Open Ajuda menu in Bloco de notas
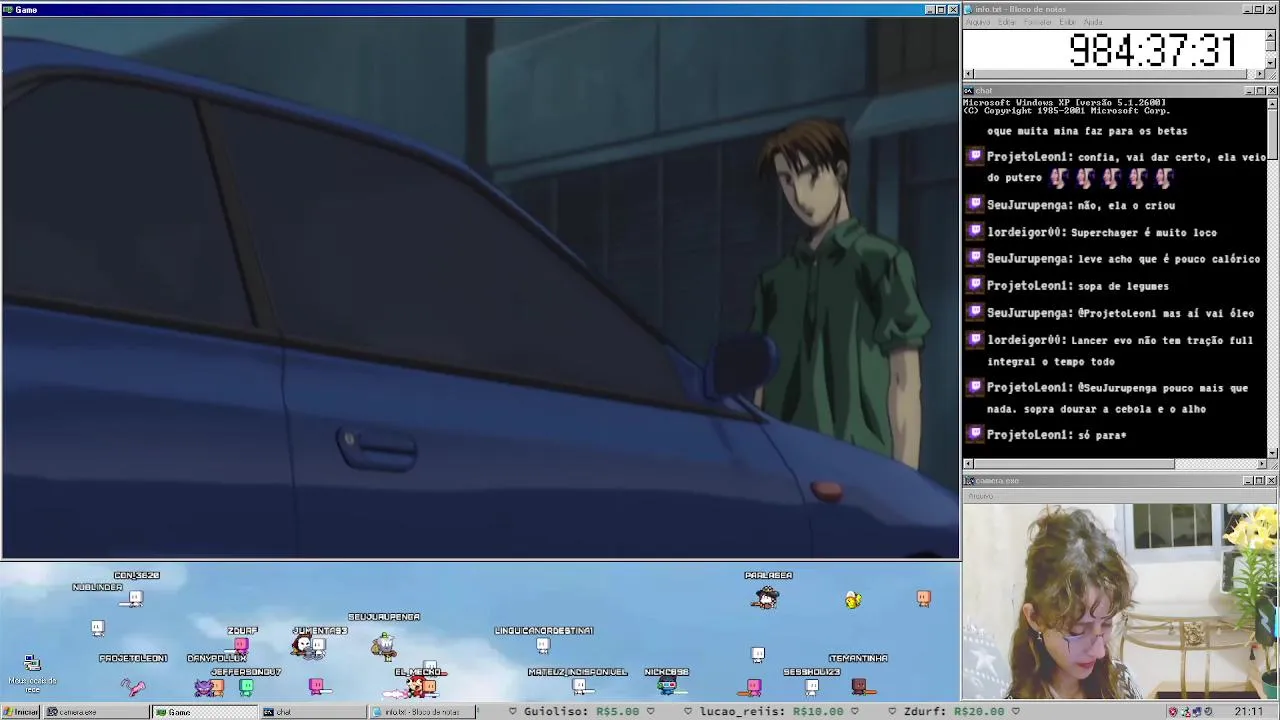This screenshot has width=1280, height=720. coord(1093,22)
